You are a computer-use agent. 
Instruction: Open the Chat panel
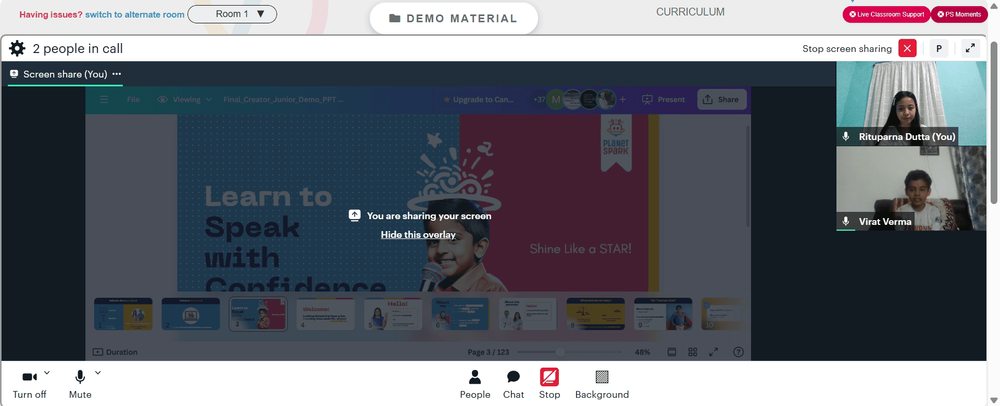[513, 384]
